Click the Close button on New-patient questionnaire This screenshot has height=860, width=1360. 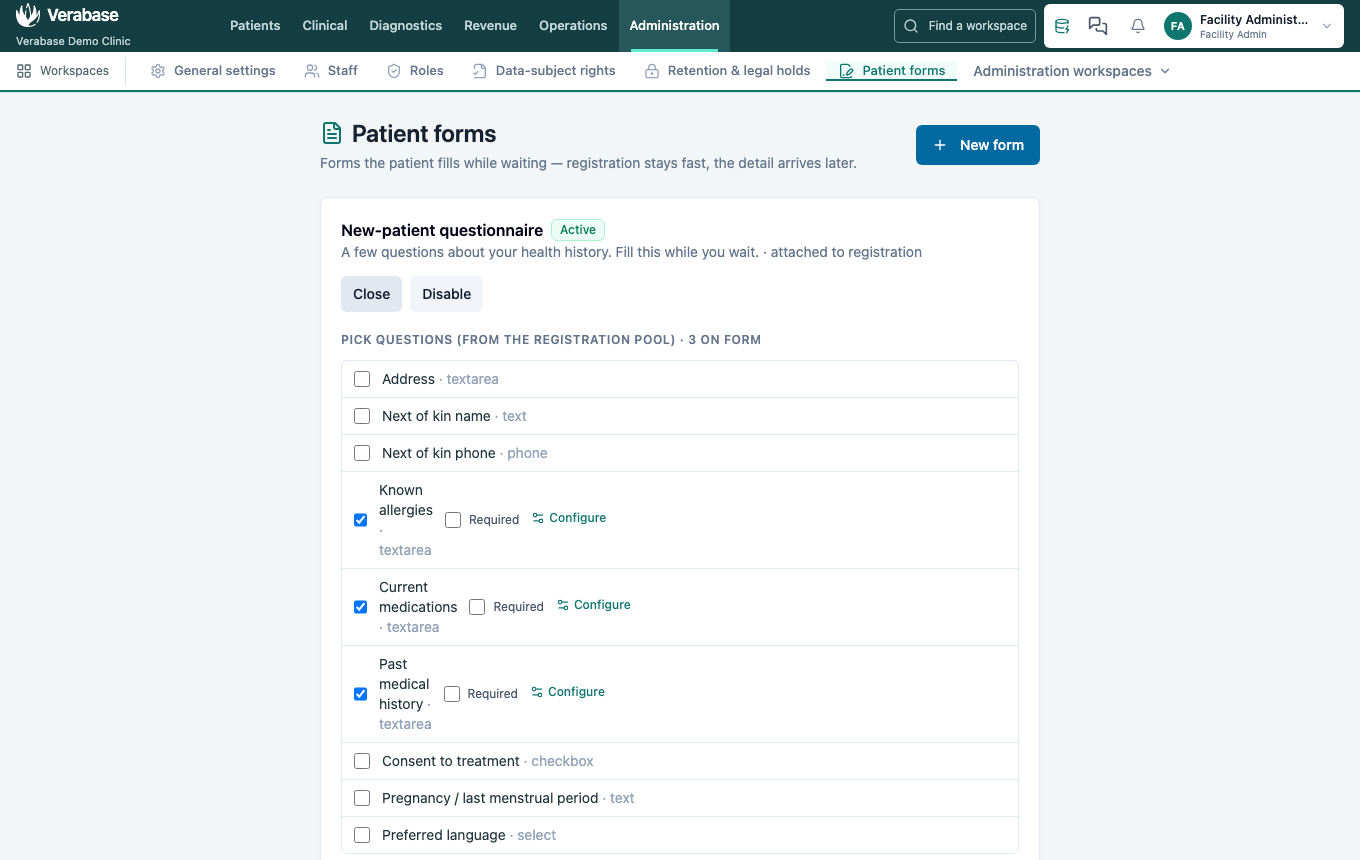point(372,294)
